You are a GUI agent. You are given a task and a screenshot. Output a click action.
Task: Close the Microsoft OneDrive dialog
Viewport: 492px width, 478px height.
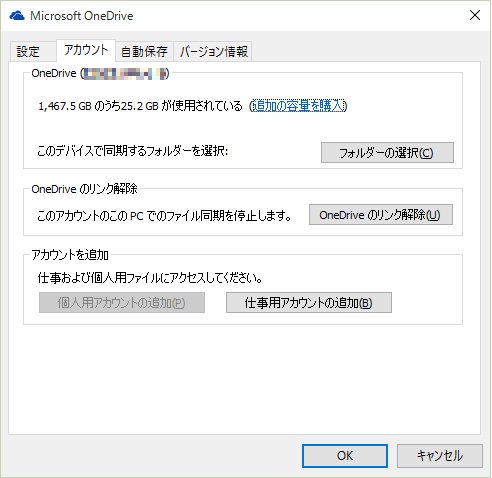coord(475,15)
